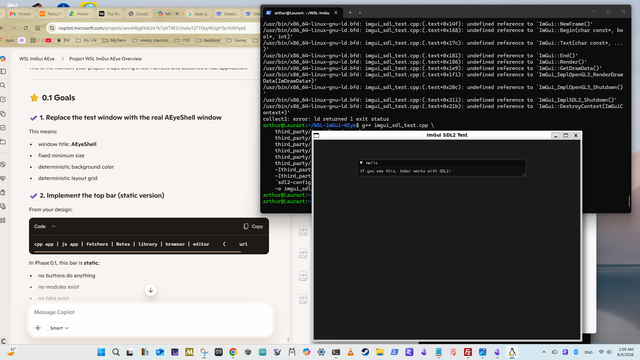640x360 pixels.
Task: Click 'fixed minimum size' list item
Action: [61, 156]
